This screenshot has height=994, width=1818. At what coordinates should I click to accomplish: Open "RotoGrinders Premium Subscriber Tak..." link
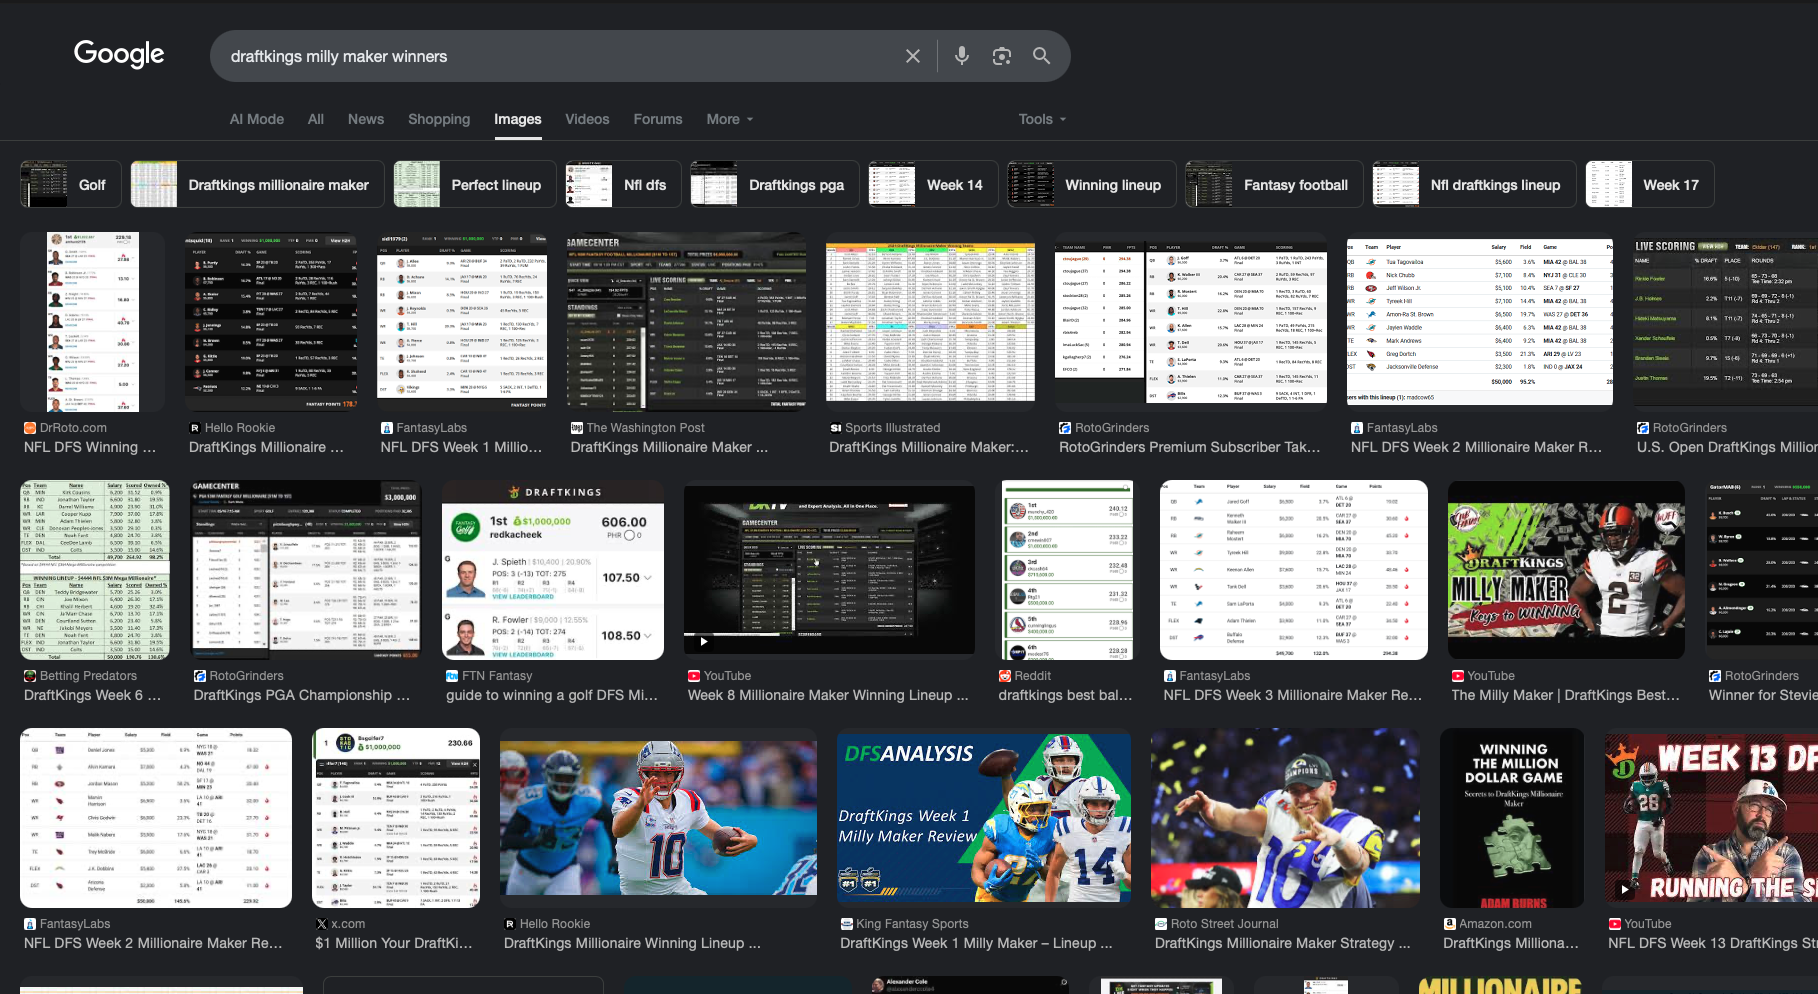tap(1190, 447)
